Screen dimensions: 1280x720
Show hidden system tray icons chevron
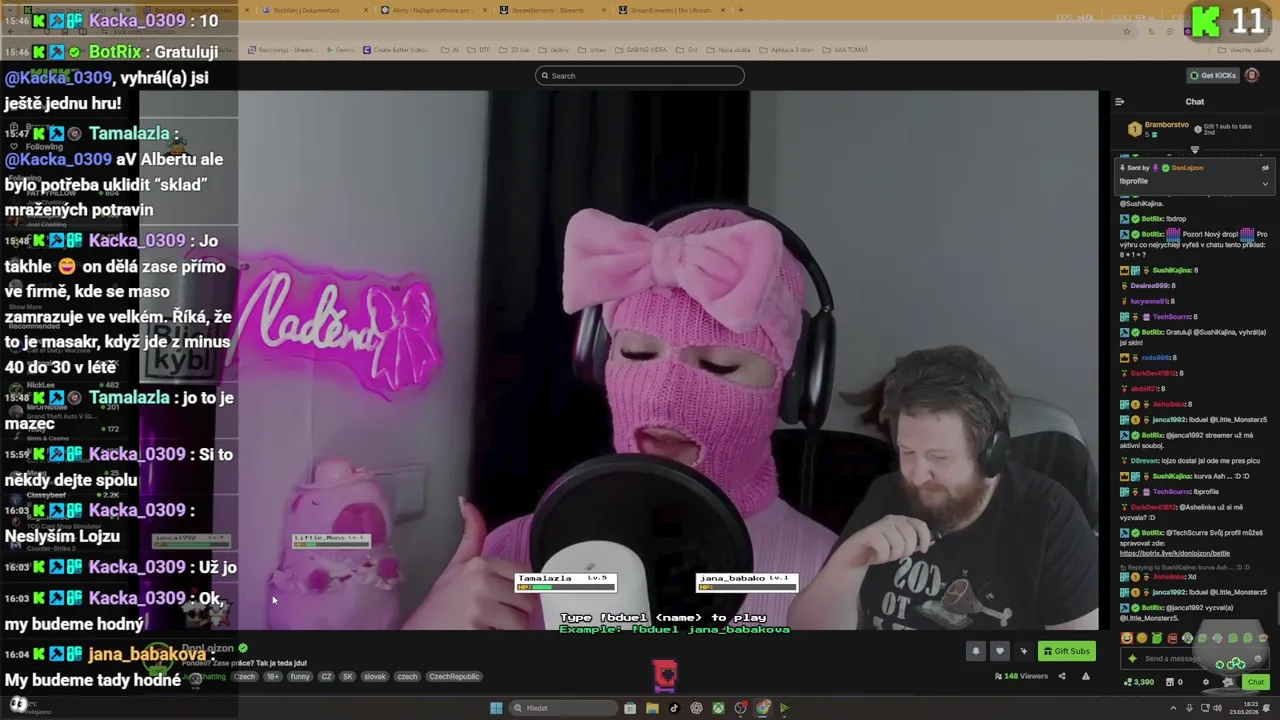click(1173, 708)
